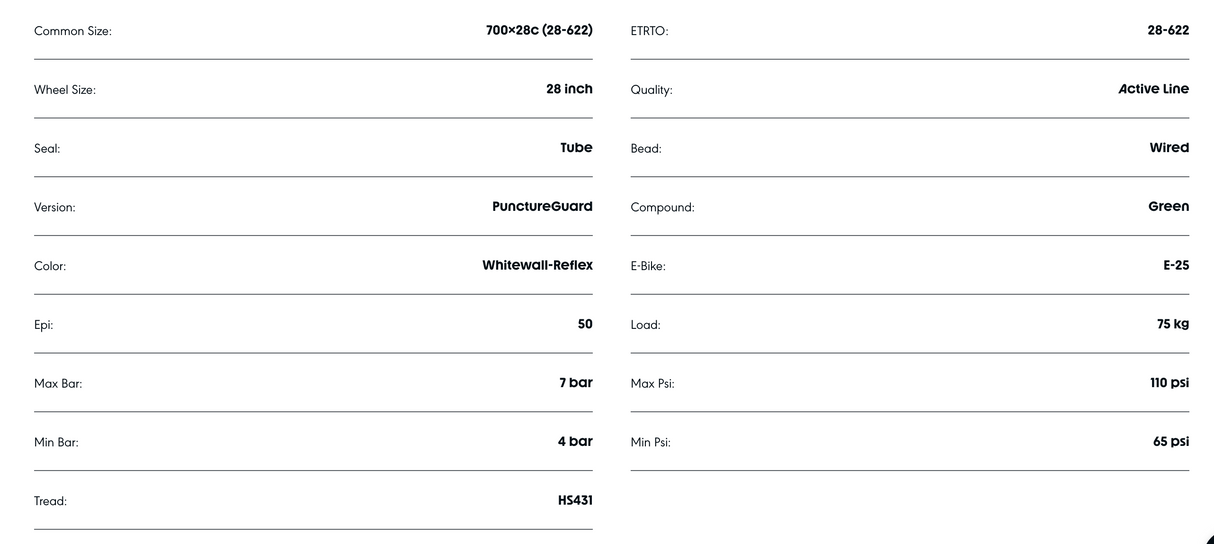The image size is (1214, 544).
Task: Click the Wheel Size value 28 inch
Action: (569, 89)
